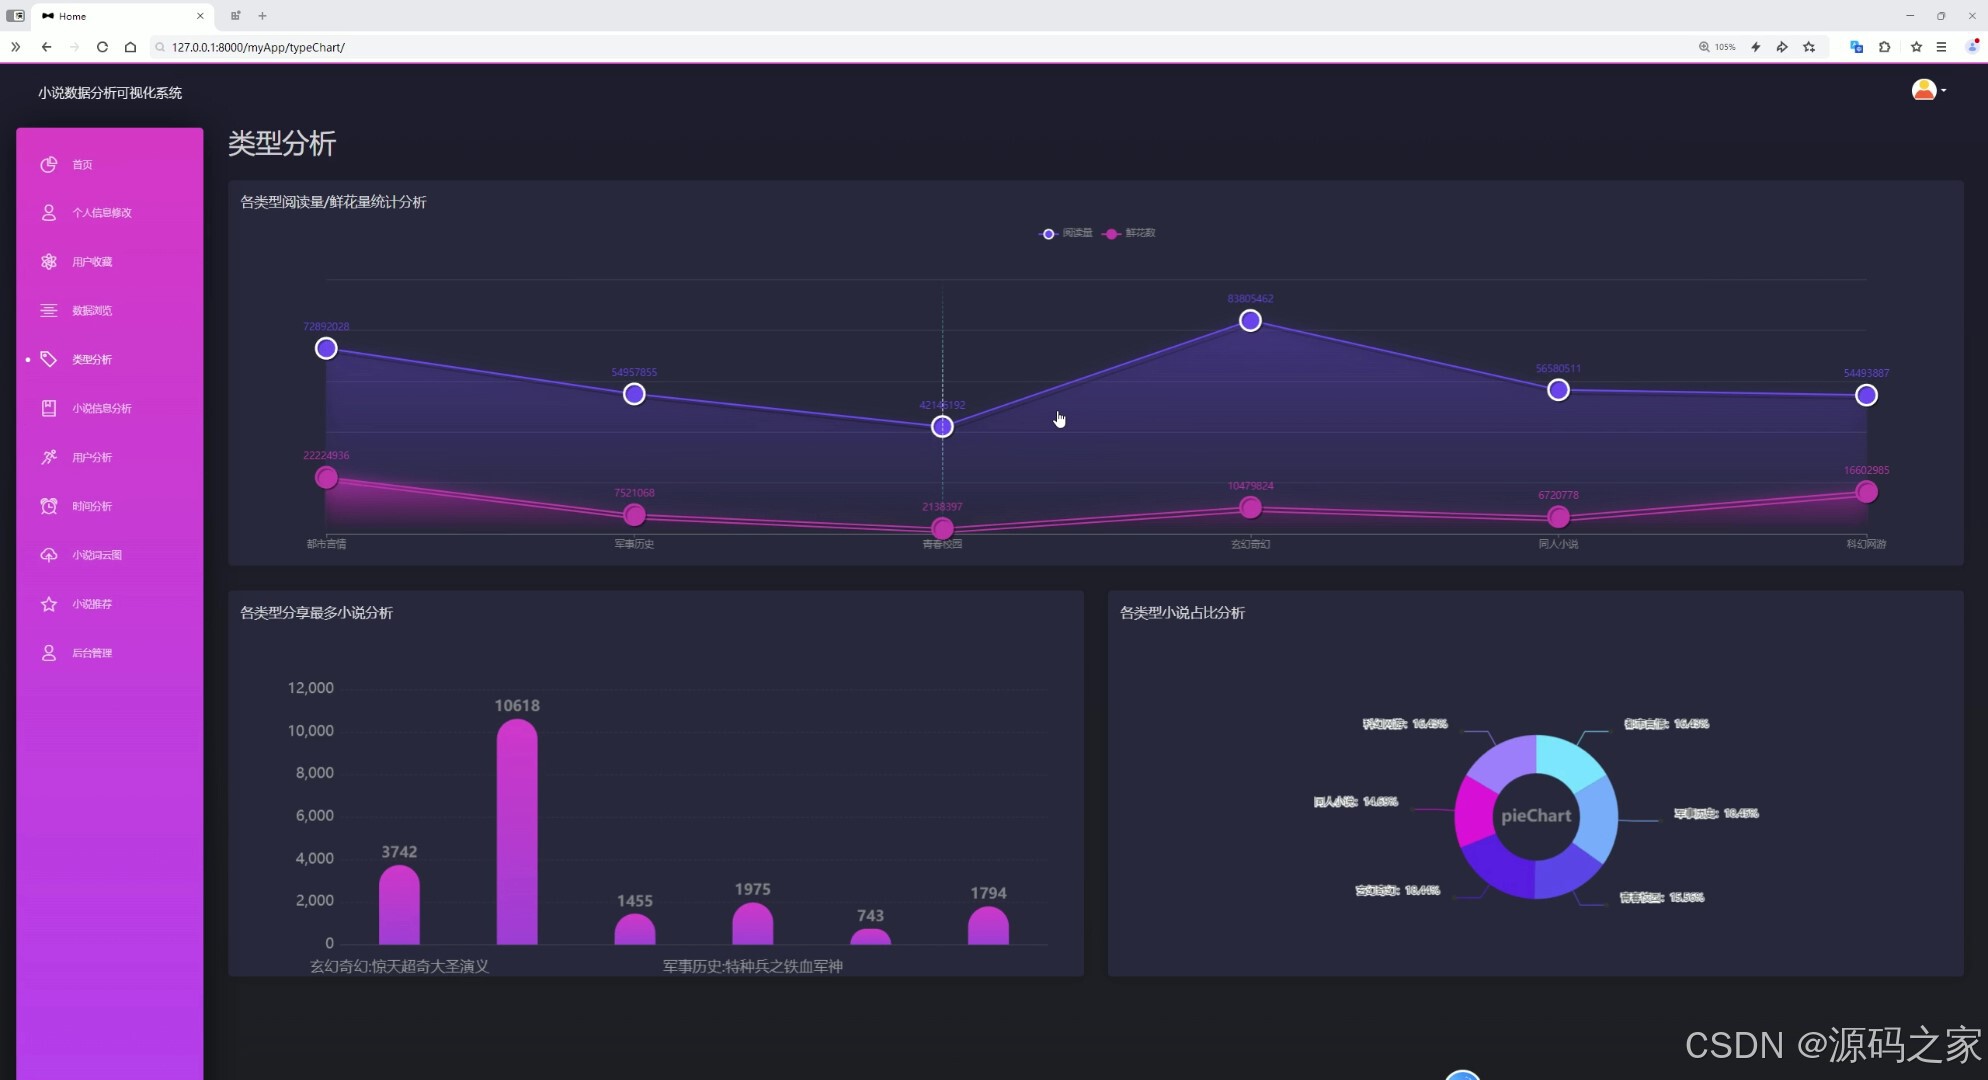Reload the page with refresh button
Image resolution: width=1988 pixels, height=1080 pixels.
[x=102, y=47]
